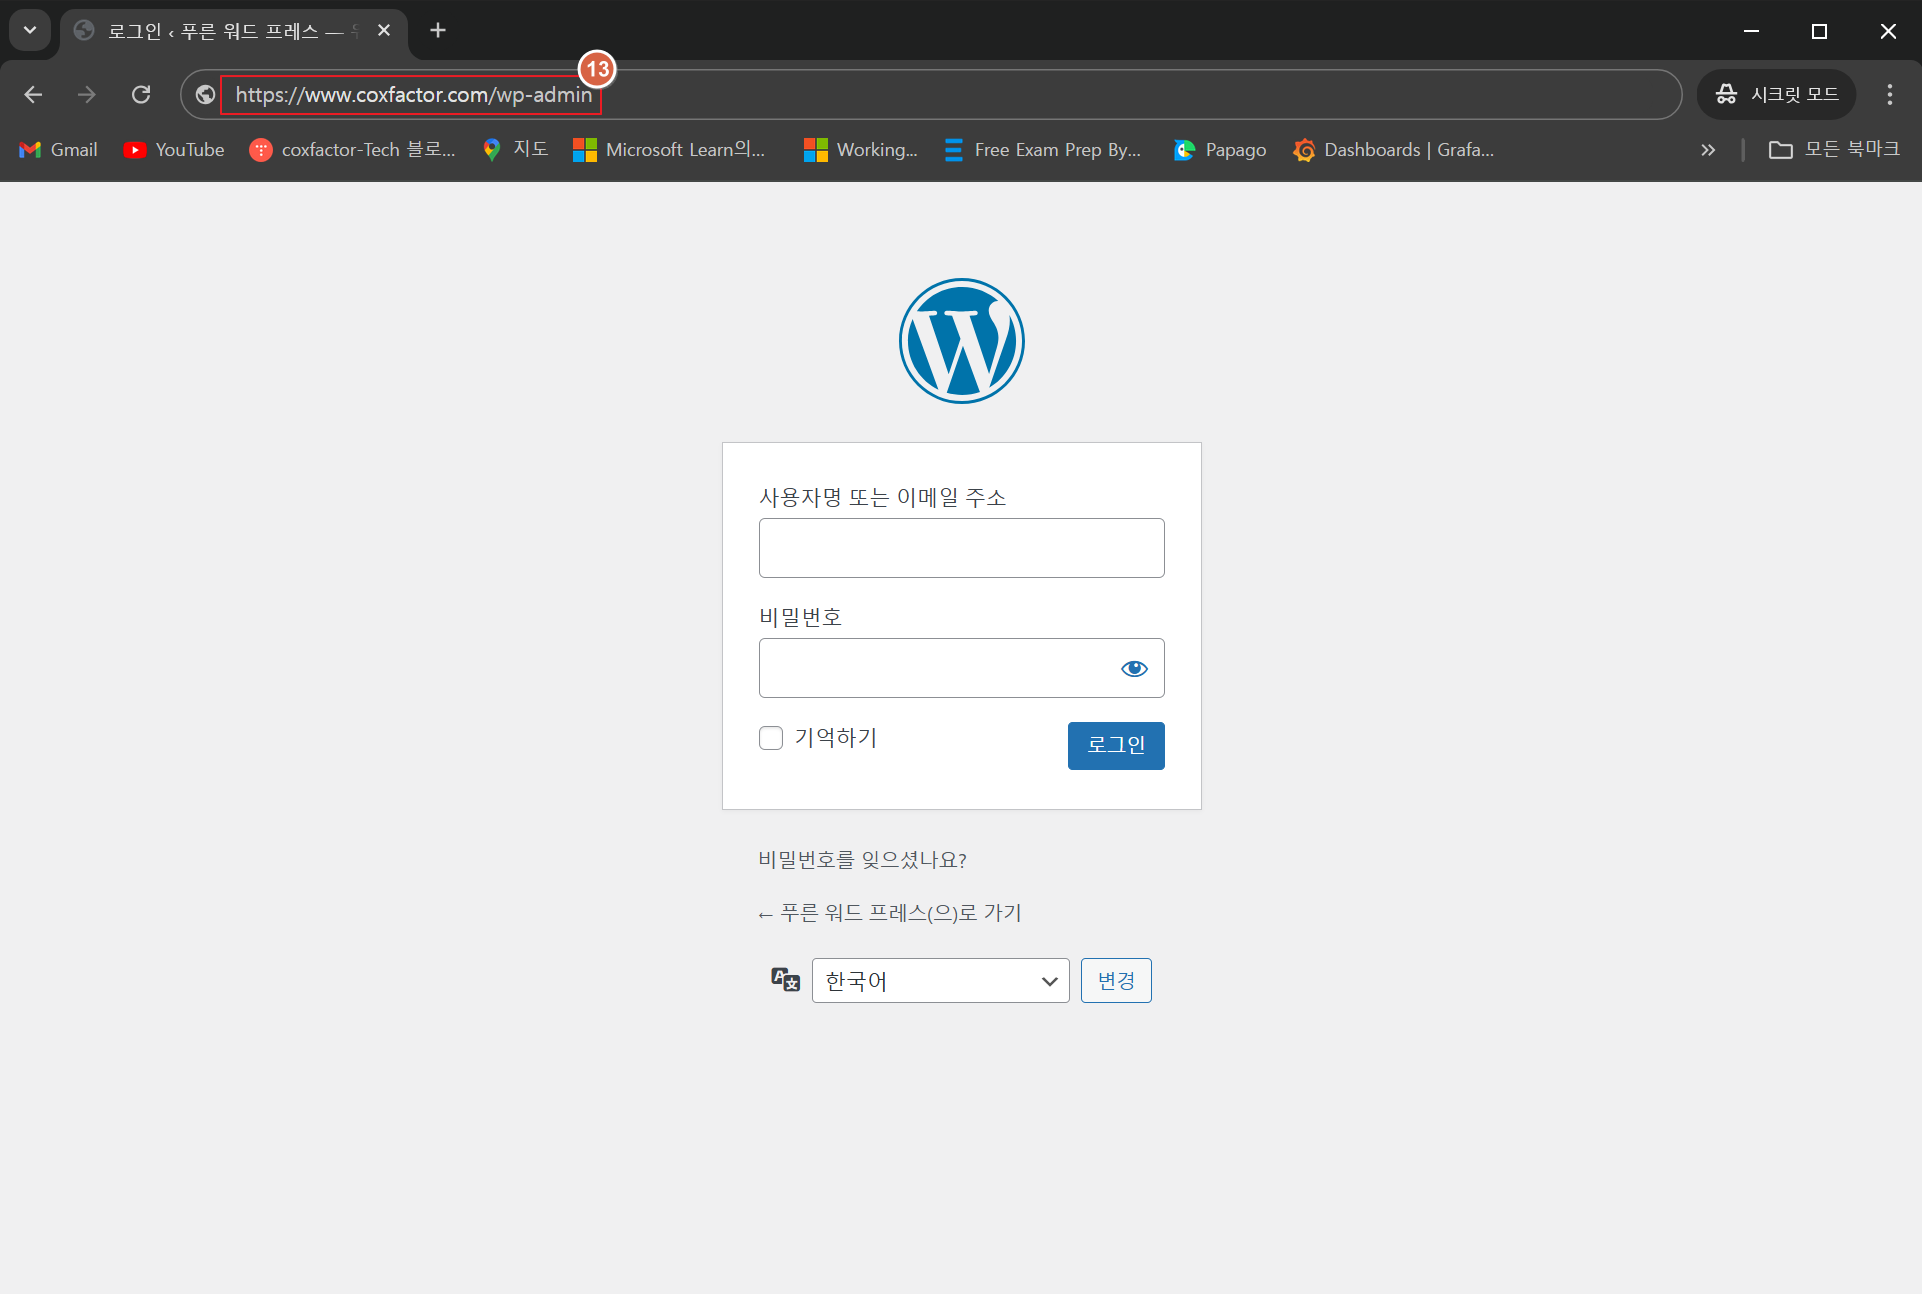Check the 기억하기 remember-me checkbox
The width and height of the screenshot is (1922, 1294).
click(771, 738)
